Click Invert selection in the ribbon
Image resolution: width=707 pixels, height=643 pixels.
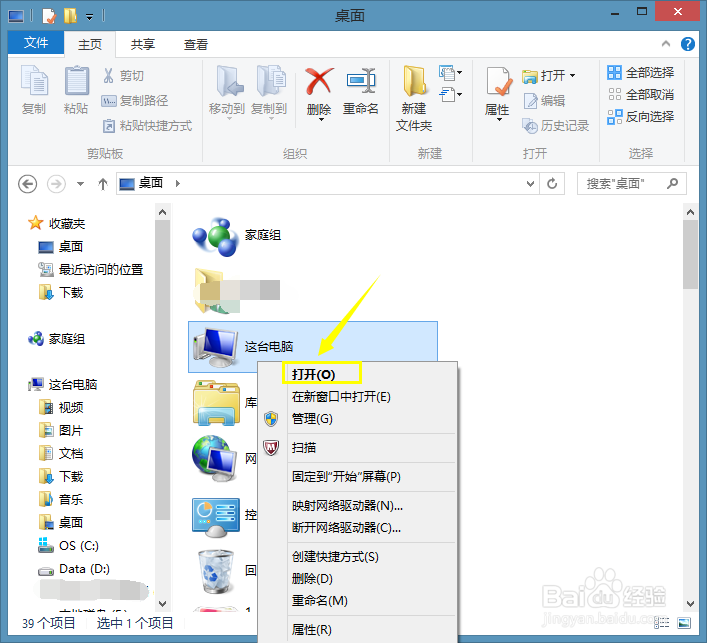[640, 117]
